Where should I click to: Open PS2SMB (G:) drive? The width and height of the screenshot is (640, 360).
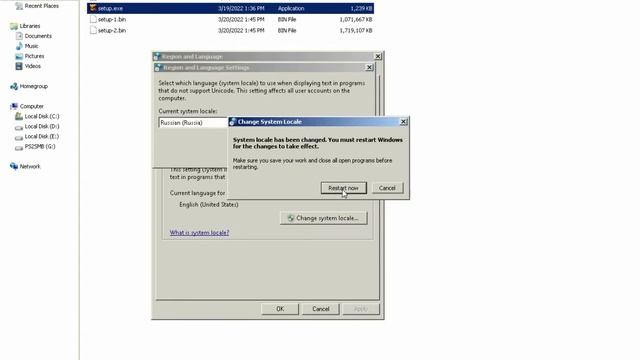[40, 147]
